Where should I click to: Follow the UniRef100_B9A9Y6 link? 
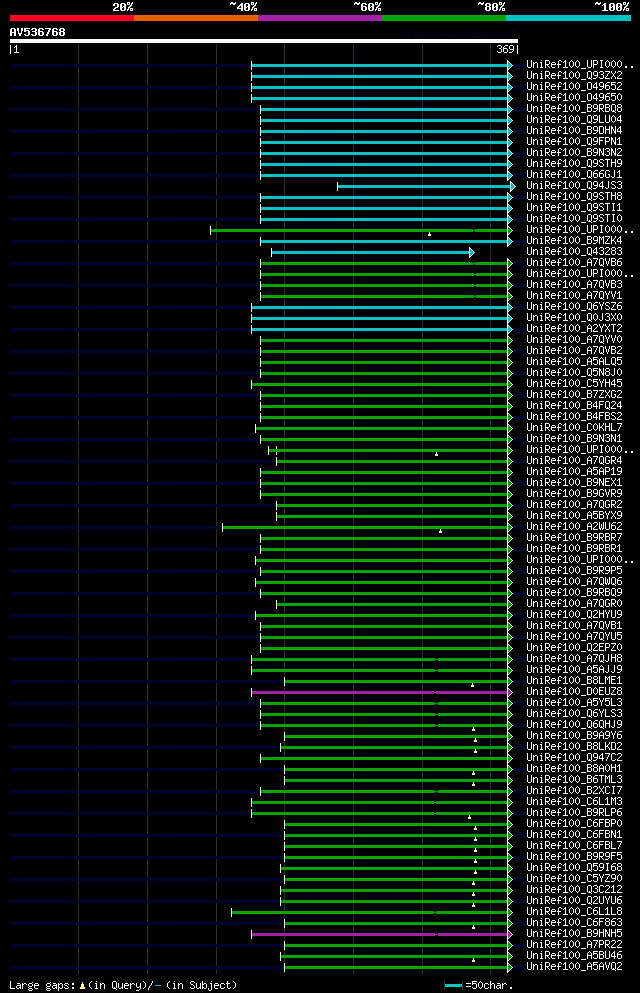pos(574,736)
